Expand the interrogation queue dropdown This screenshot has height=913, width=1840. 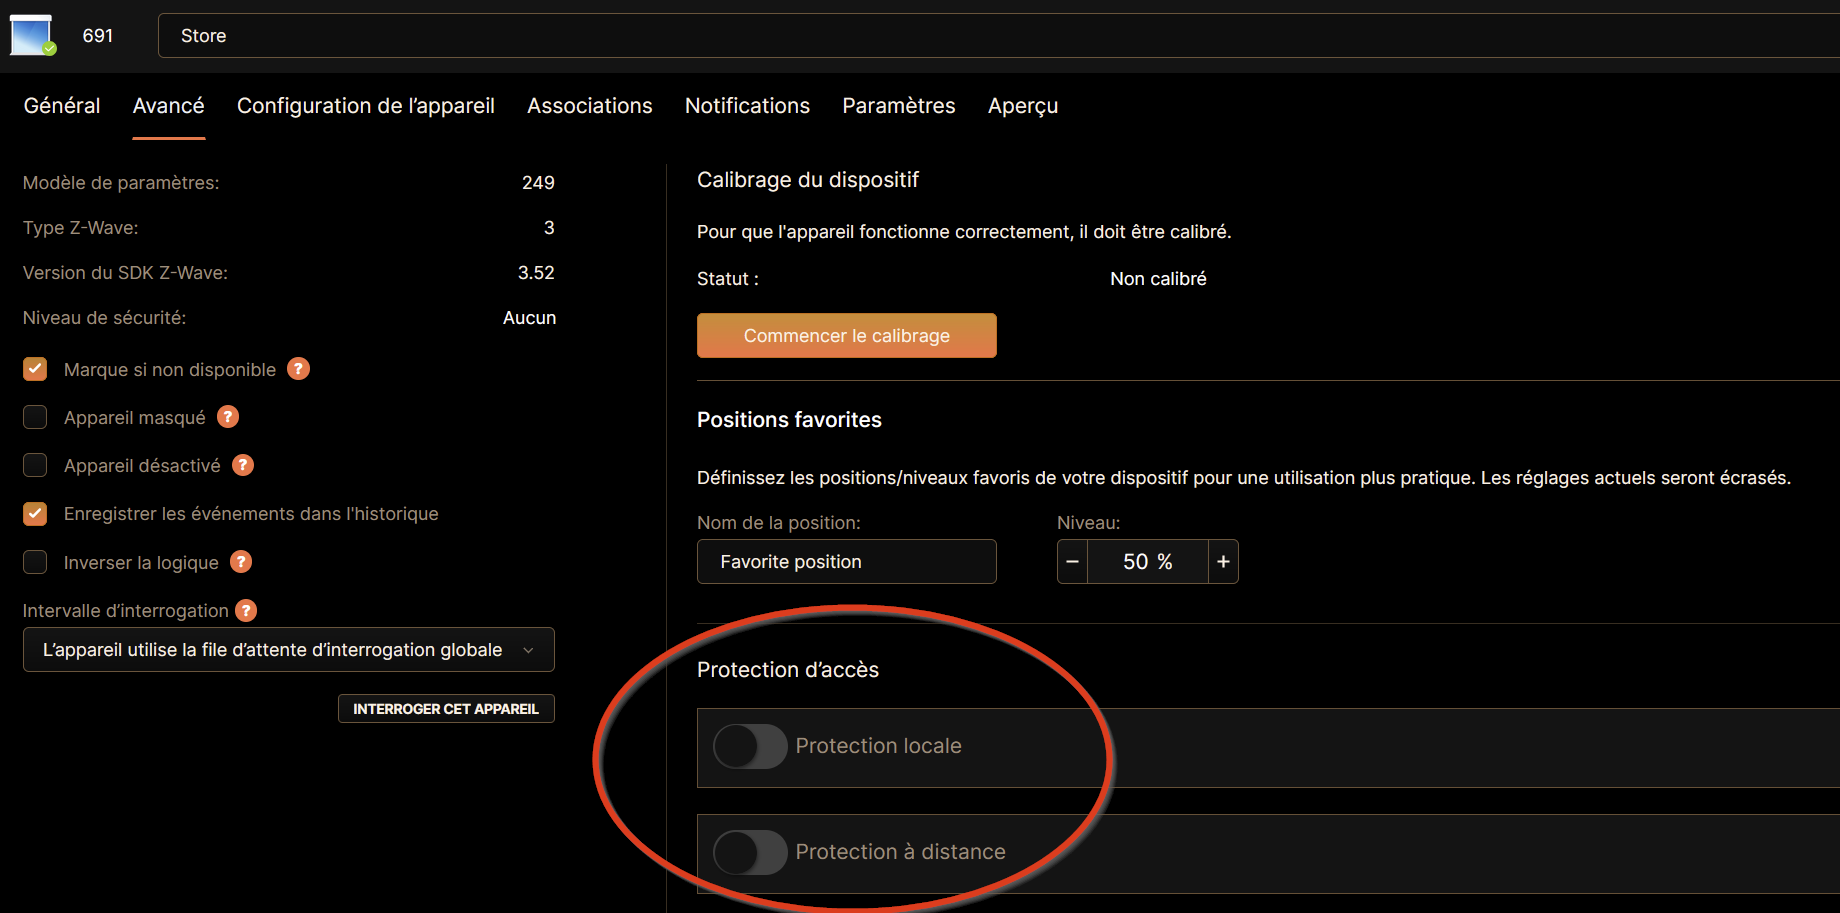pyautogui.click(x=289, y=650)
